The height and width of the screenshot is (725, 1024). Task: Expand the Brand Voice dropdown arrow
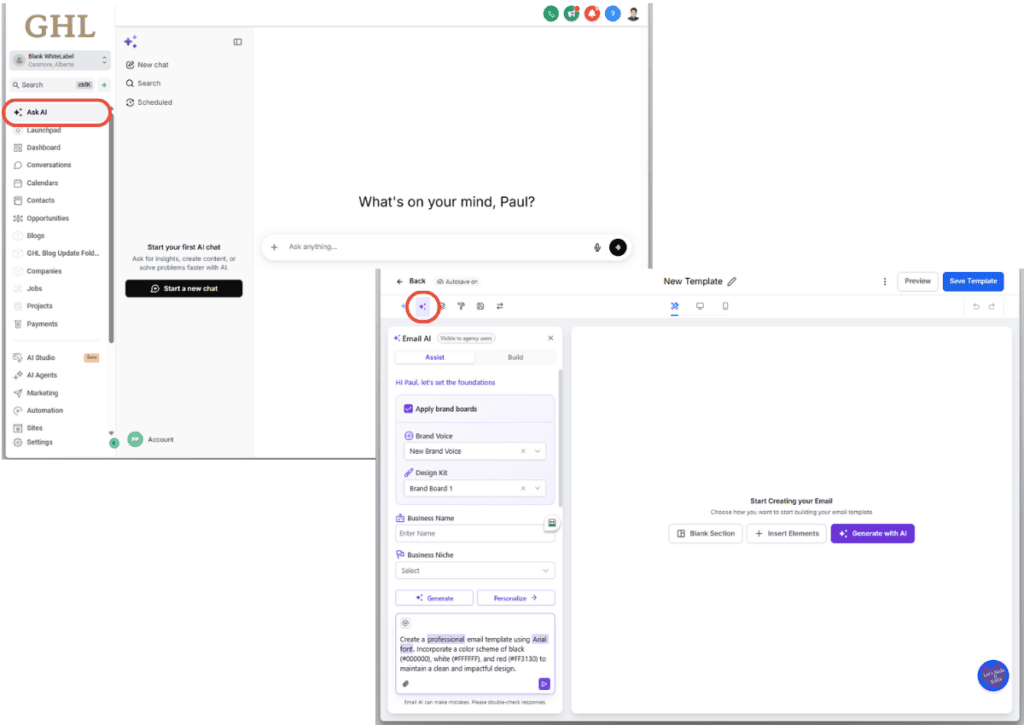(x=538, y=451)
